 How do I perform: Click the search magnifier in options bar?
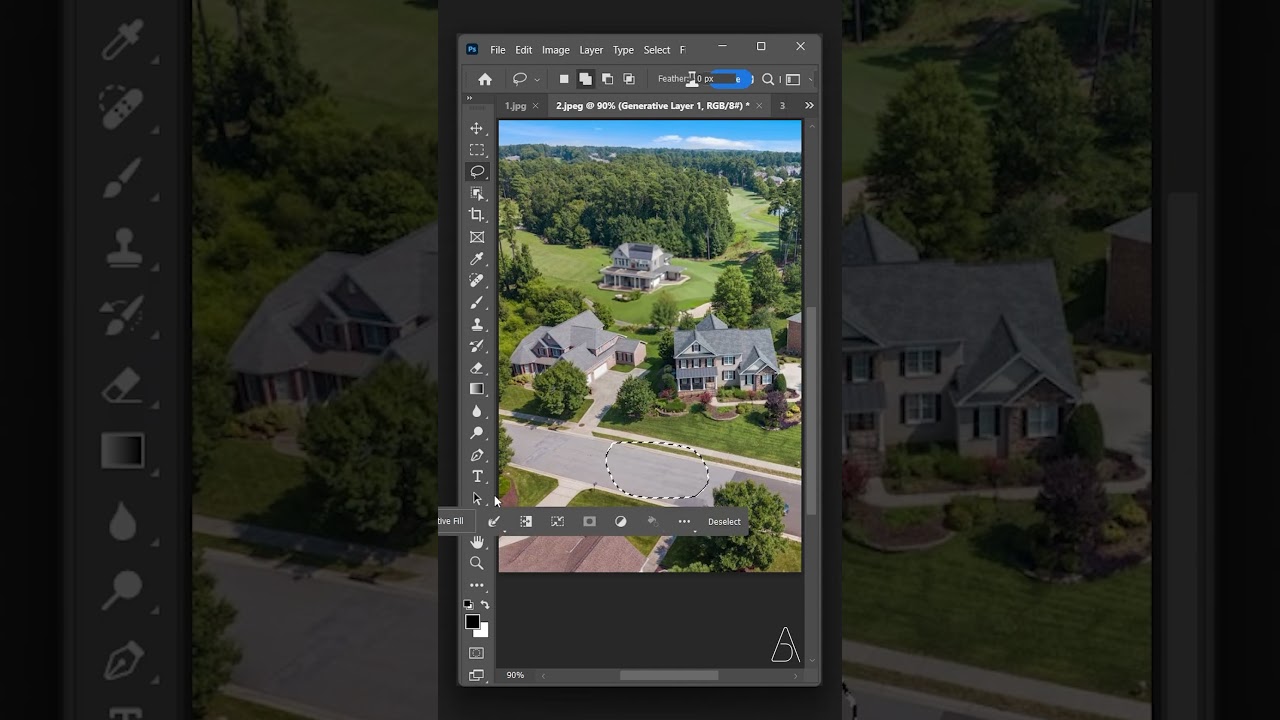click(768, 79)
